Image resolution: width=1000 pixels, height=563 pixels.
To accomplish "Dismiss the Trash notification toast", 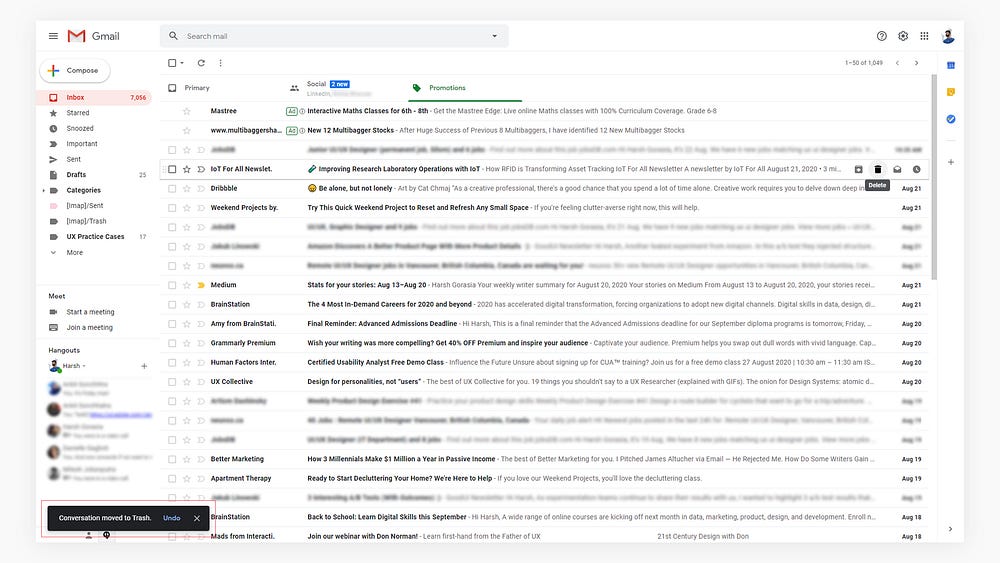I will click(x=196, y=518).
